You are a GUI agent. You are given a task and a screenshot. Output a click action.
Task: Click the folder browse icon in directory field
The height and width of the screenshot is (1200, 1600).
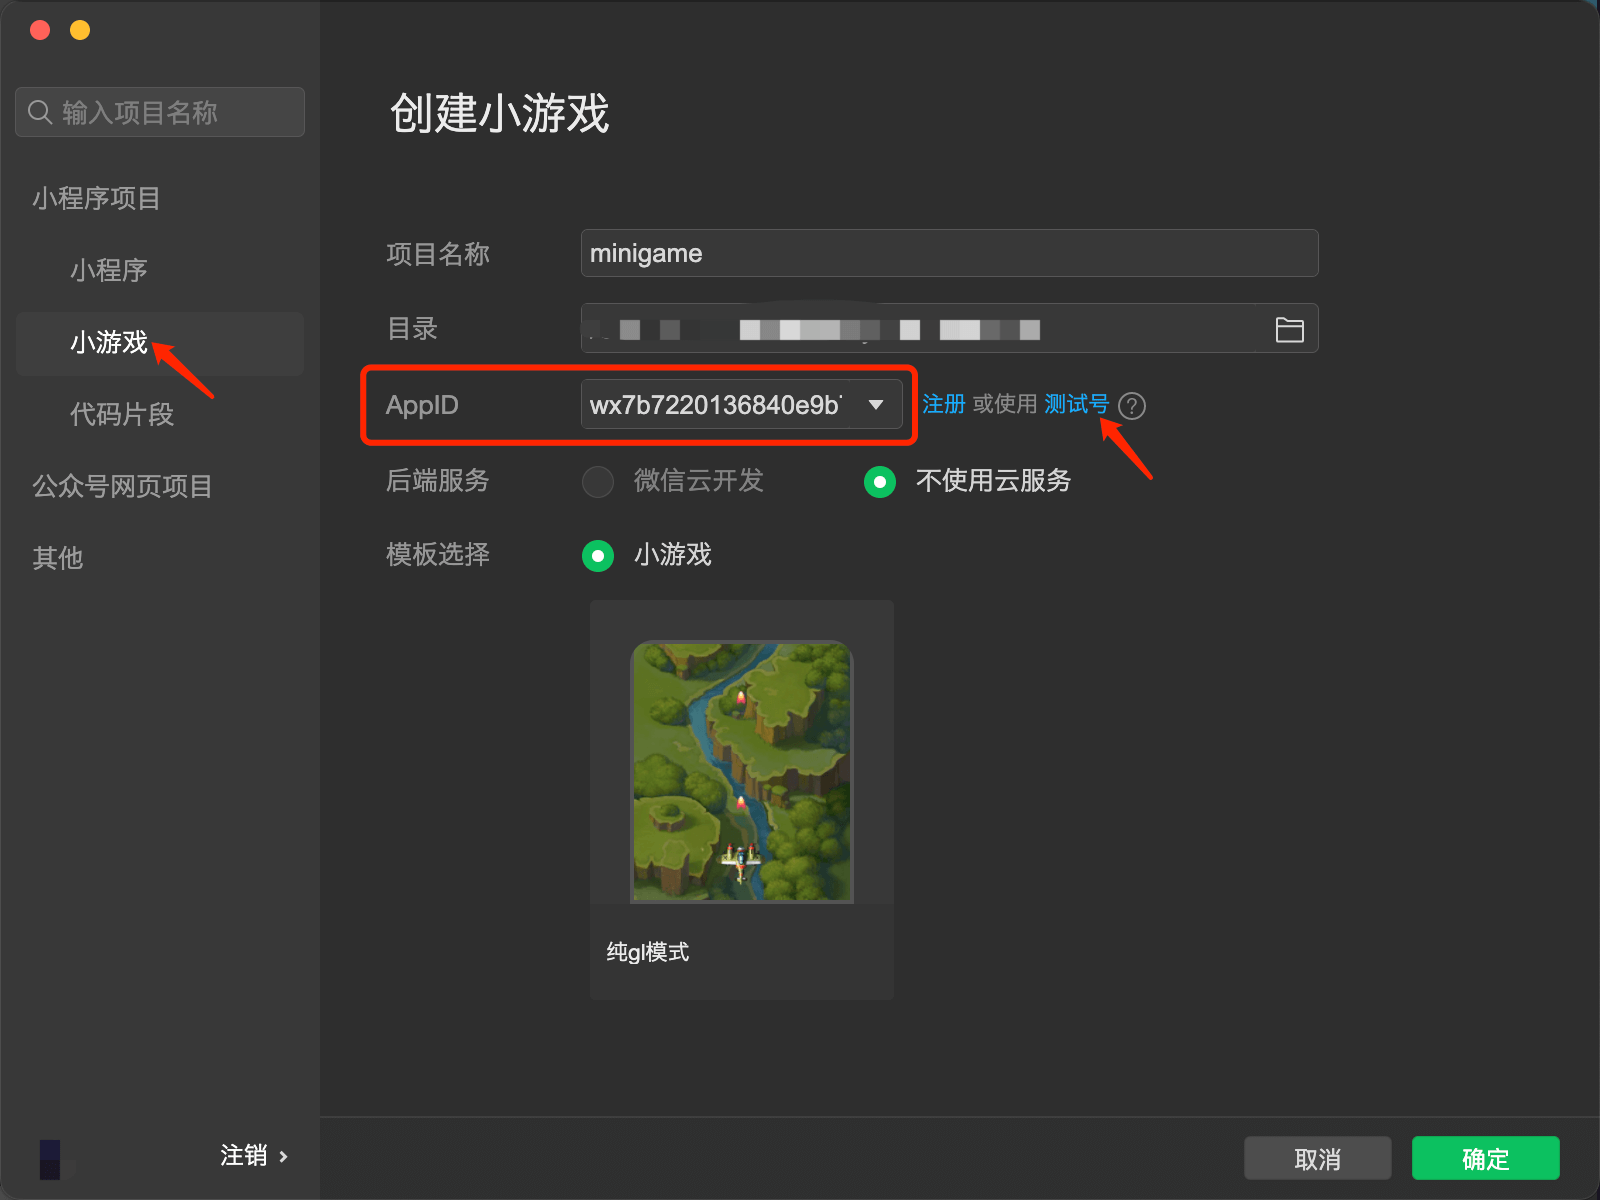point(1289,330)
